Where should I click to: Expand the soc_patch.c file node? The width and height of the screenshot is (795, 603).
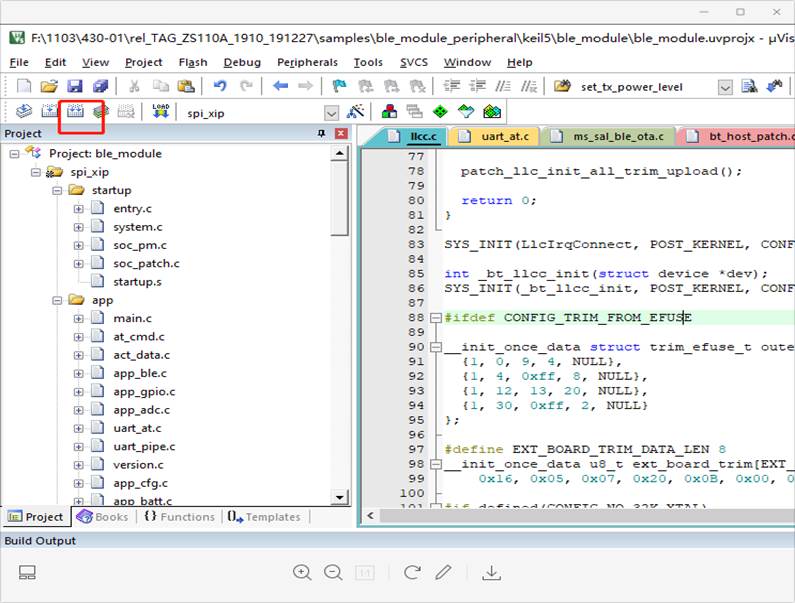[x=79, y=264]
